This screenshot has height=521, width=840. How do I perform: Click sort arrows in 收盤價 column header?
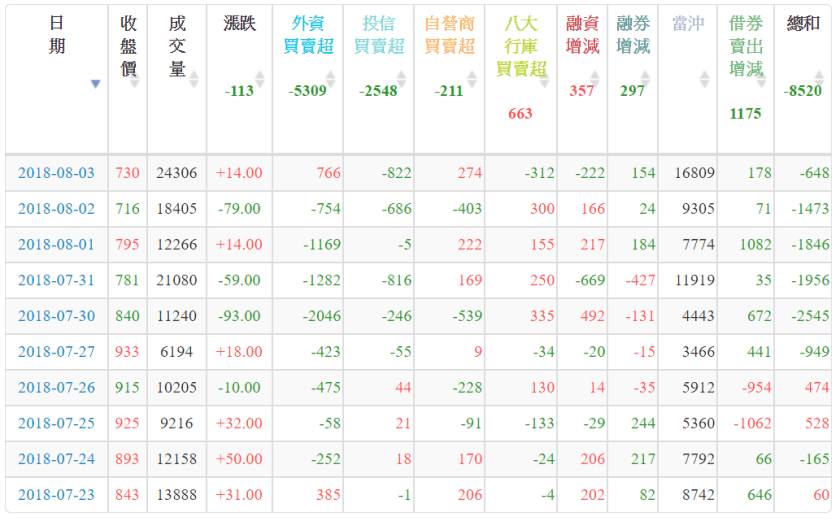(x=135, y=78)
